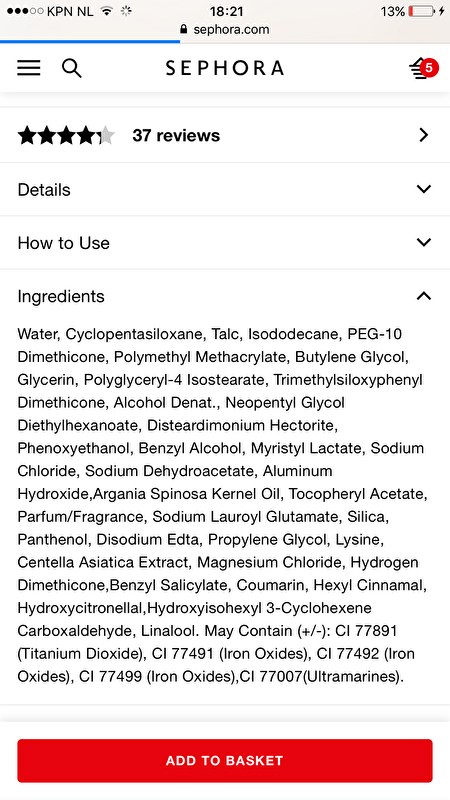The image size is (450, 800).
Task: Tap the search magnifier icon
Action: [71, 68]
